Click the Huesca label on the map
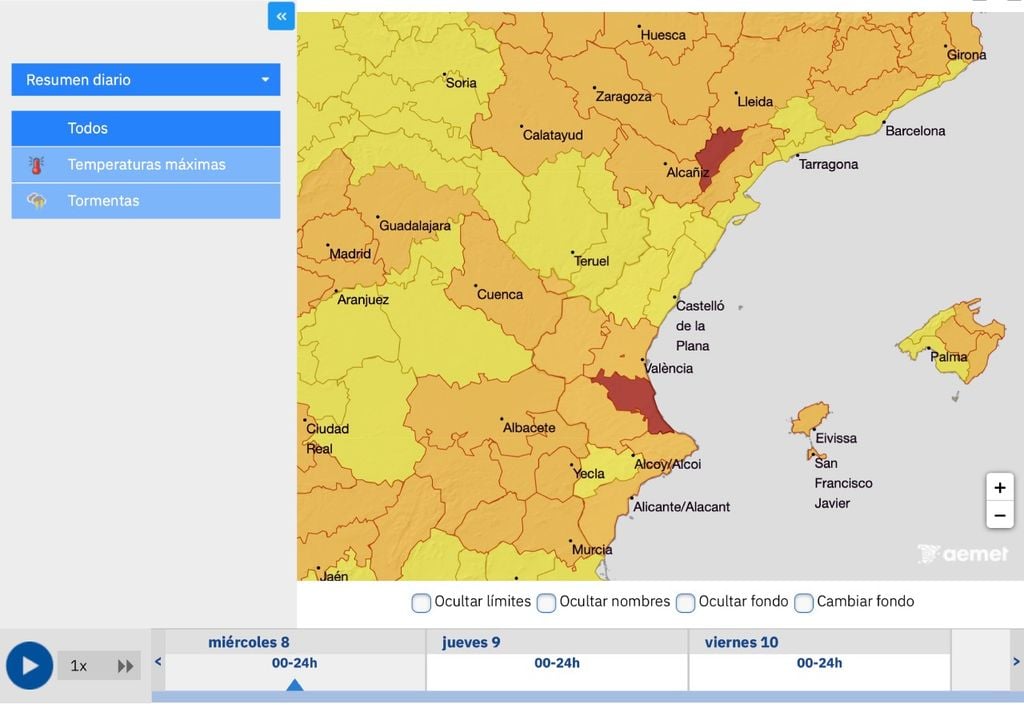Screen dimensions: 1024x720 tap(663, 35)
